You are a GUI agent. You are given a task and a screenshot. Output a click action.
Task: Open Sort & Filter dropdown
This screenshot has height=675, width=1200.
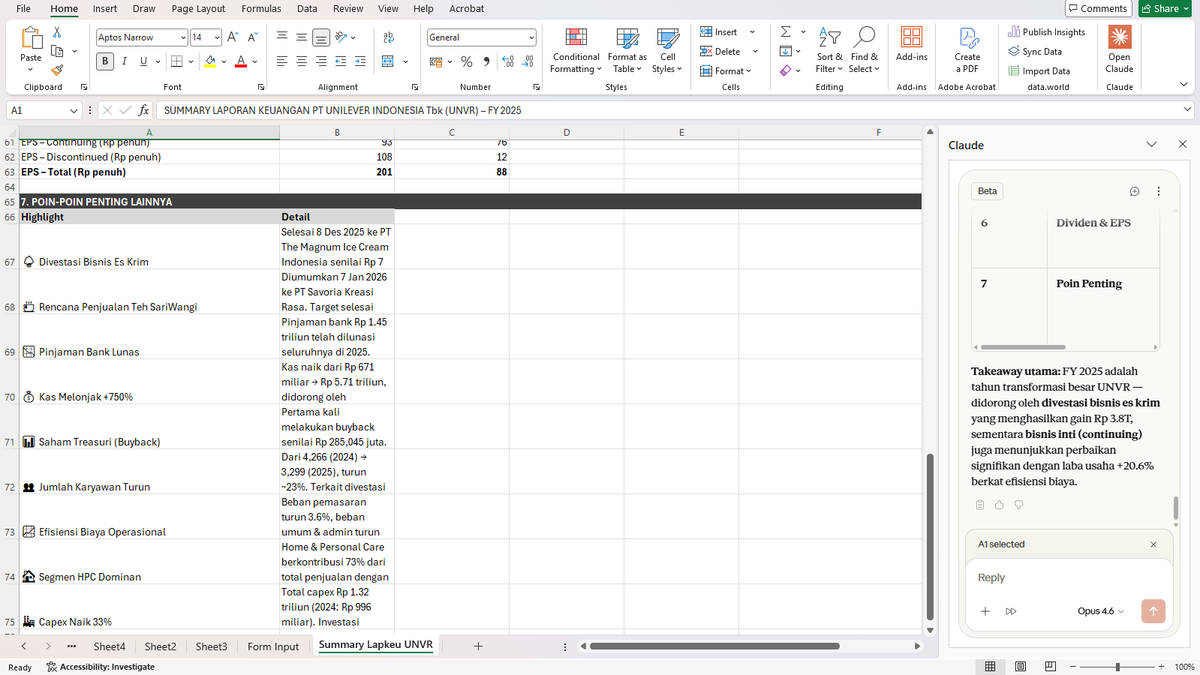(829, 50)
